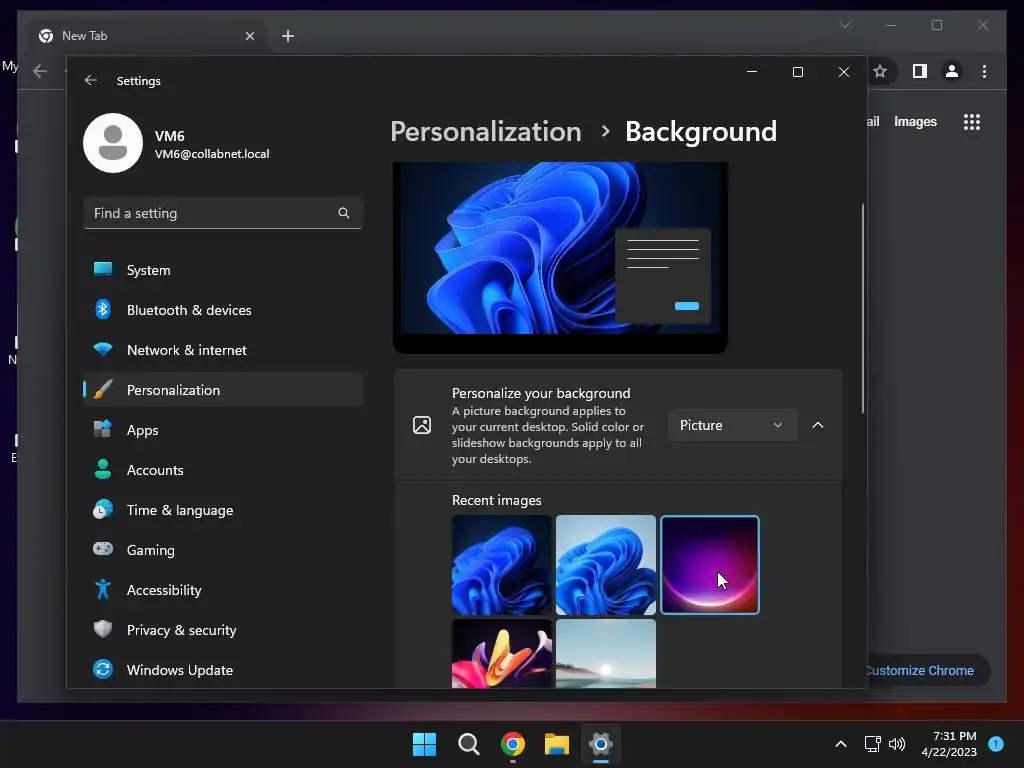The width and height of the screenshot is (1024, 768).
Task: Close the New Tab tab
Action: (249, 36)
